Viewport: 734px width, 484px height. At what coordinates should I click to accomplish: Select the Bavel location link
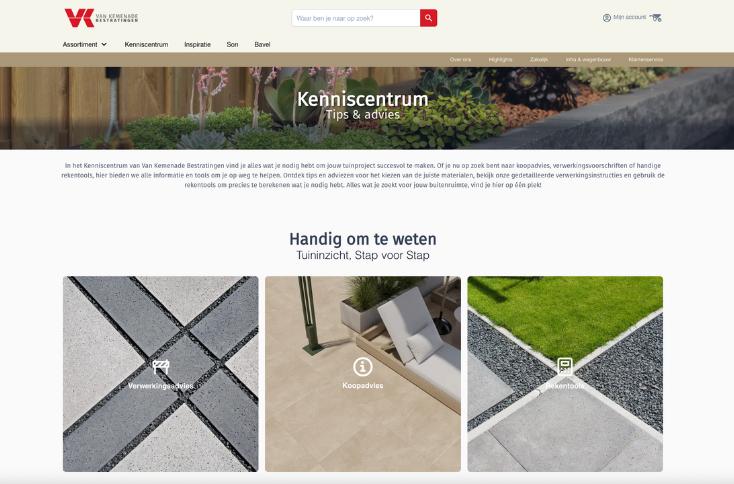tap(262, 44)
